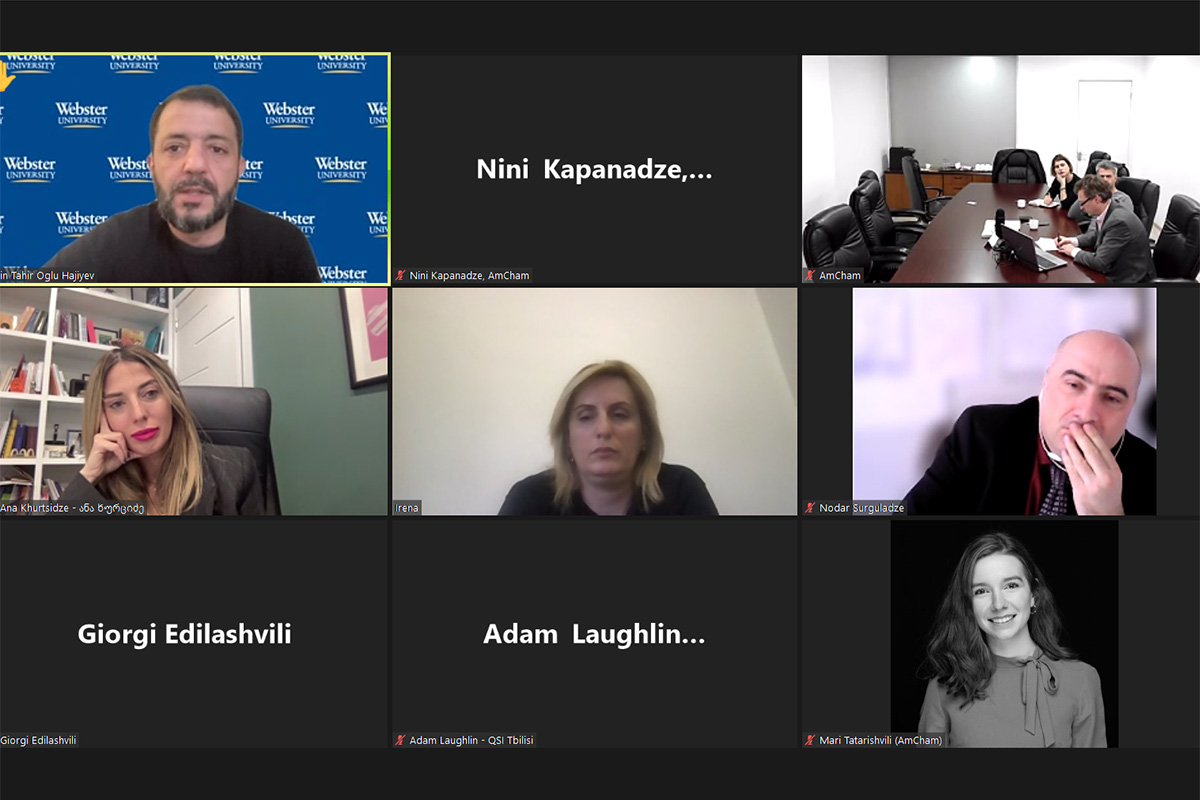1200x800 pixels.
Task: Click the yellow arrow icon on speaker tile
Action: 6,75
